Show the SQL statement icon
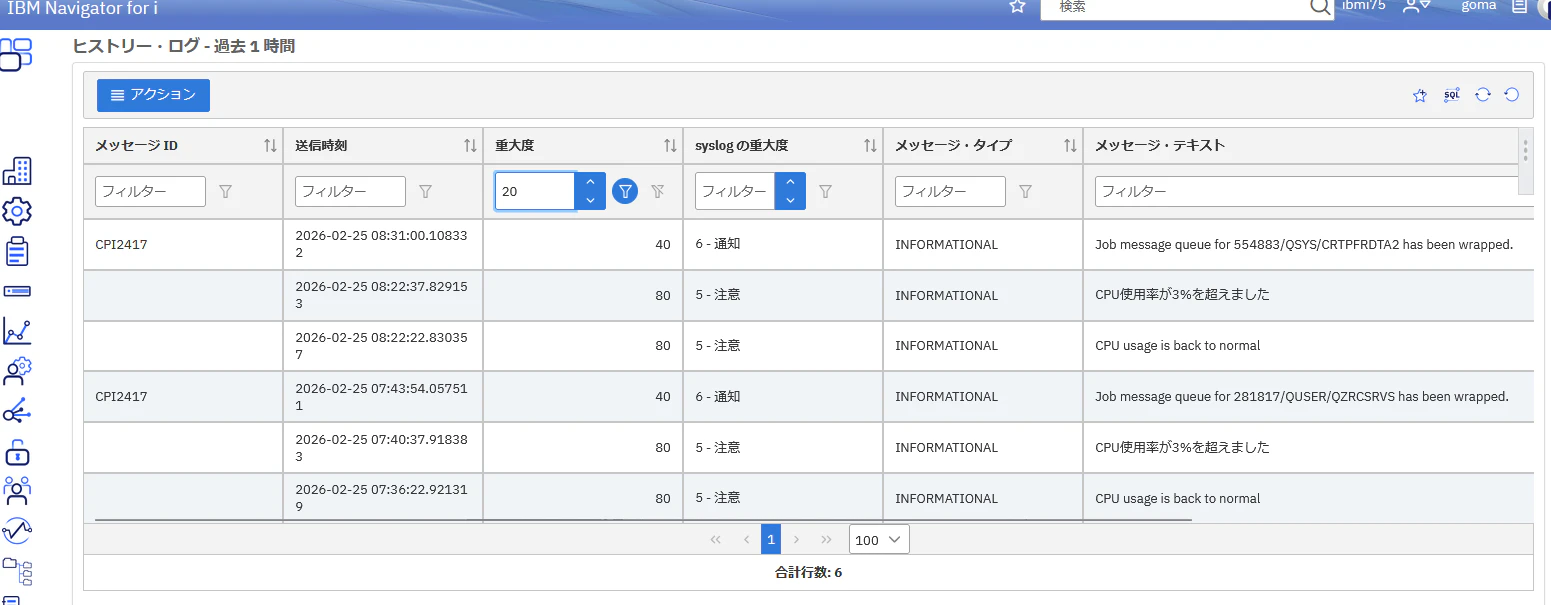 coord(1452,95)
